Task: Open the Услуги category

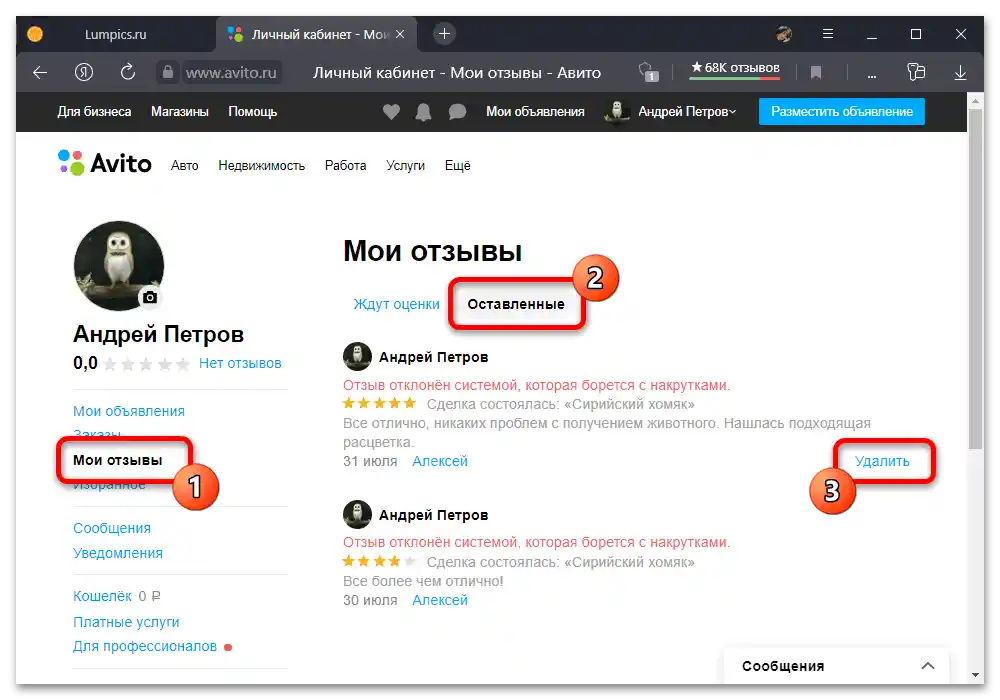Action: click(406, 166)
